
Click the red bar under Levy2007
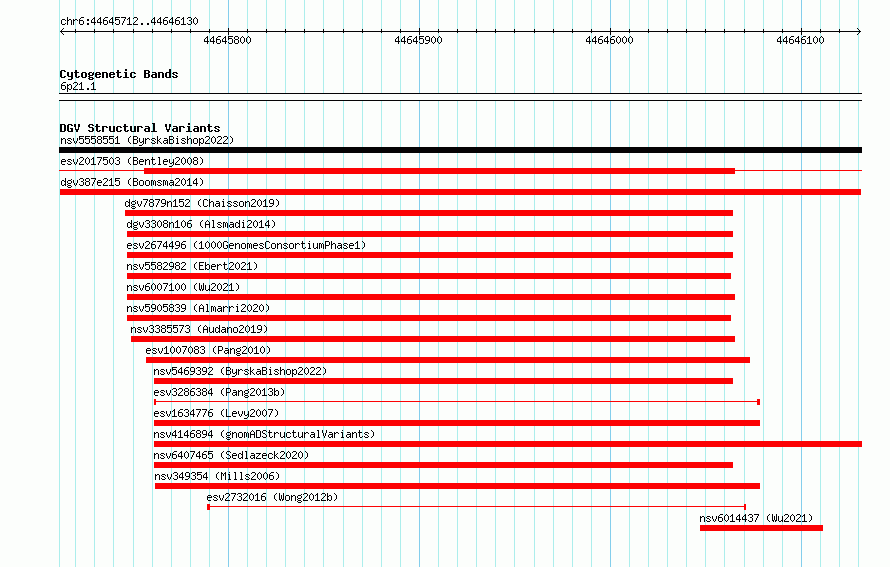[457, 423]
